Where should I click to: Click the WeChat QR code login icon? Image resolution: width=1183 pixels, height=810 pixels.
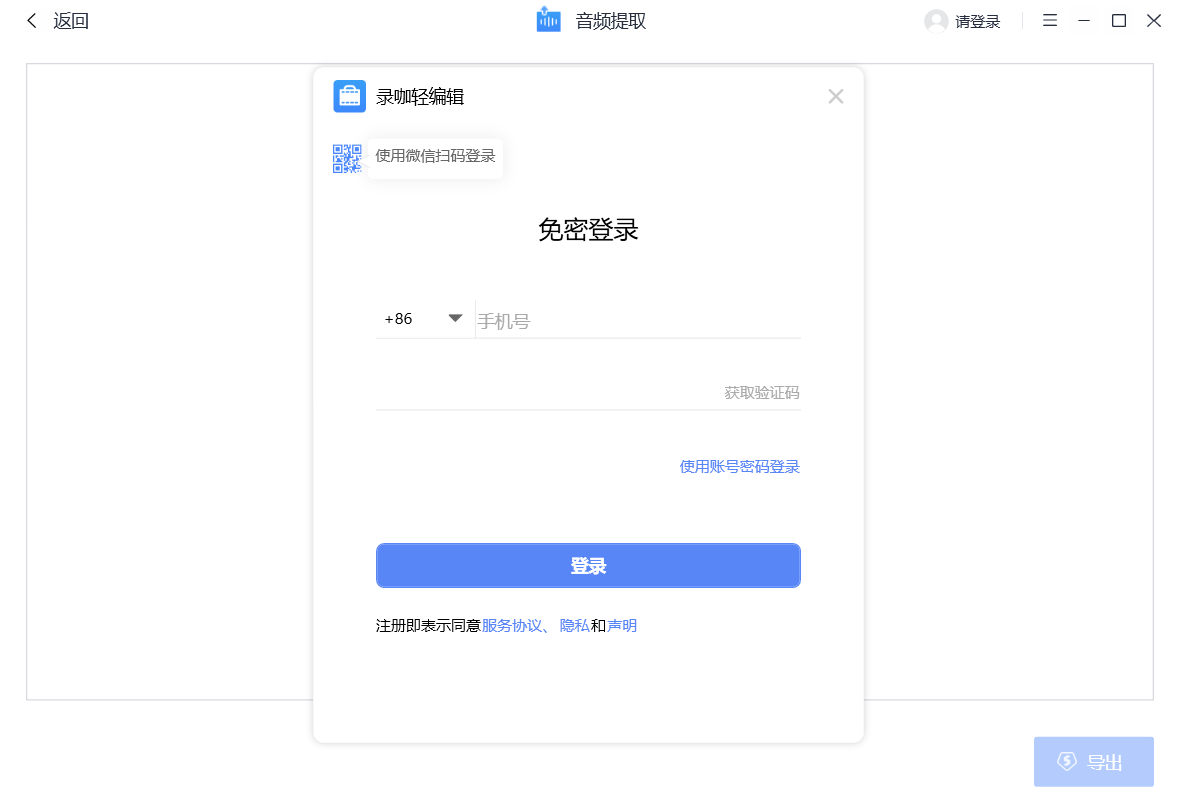(x=347, y=158)
